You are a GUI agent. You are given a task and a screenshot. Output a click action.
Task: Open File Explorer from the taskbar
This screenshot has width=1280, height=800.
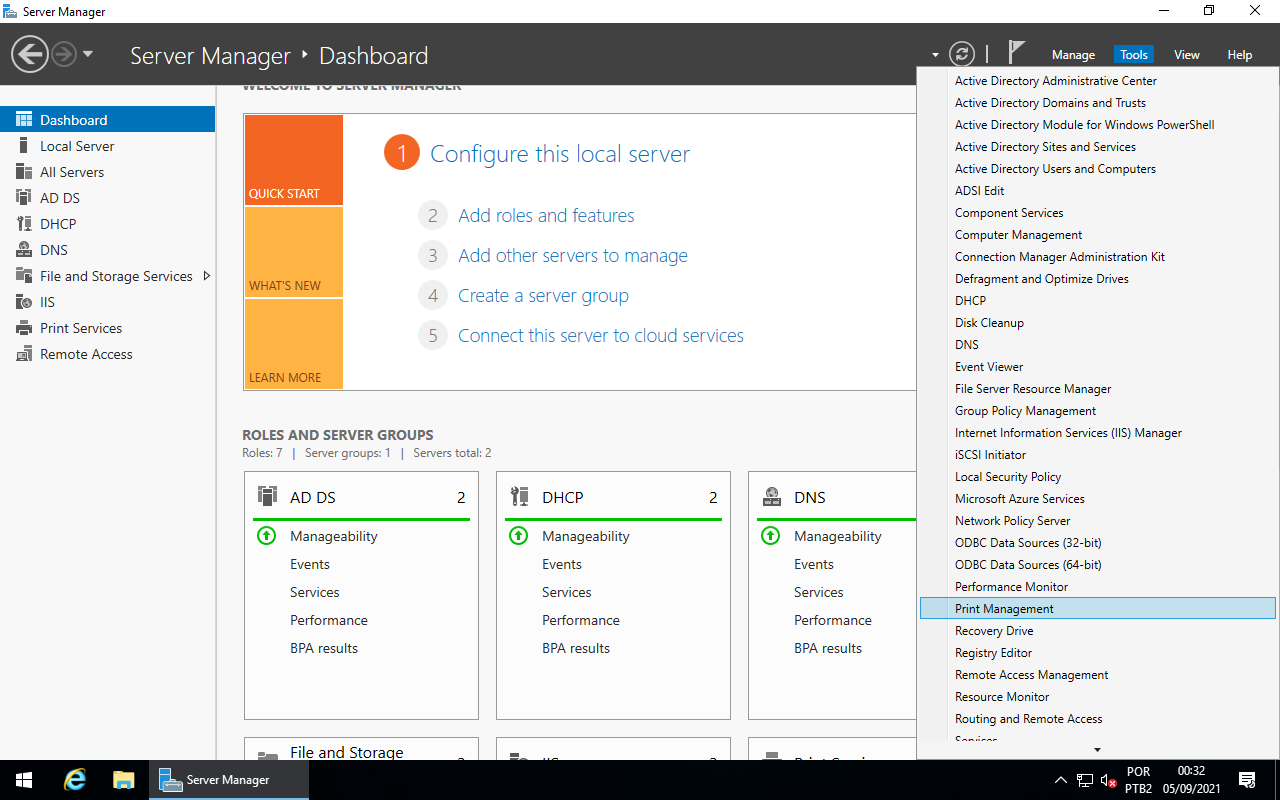coord(123,780)
